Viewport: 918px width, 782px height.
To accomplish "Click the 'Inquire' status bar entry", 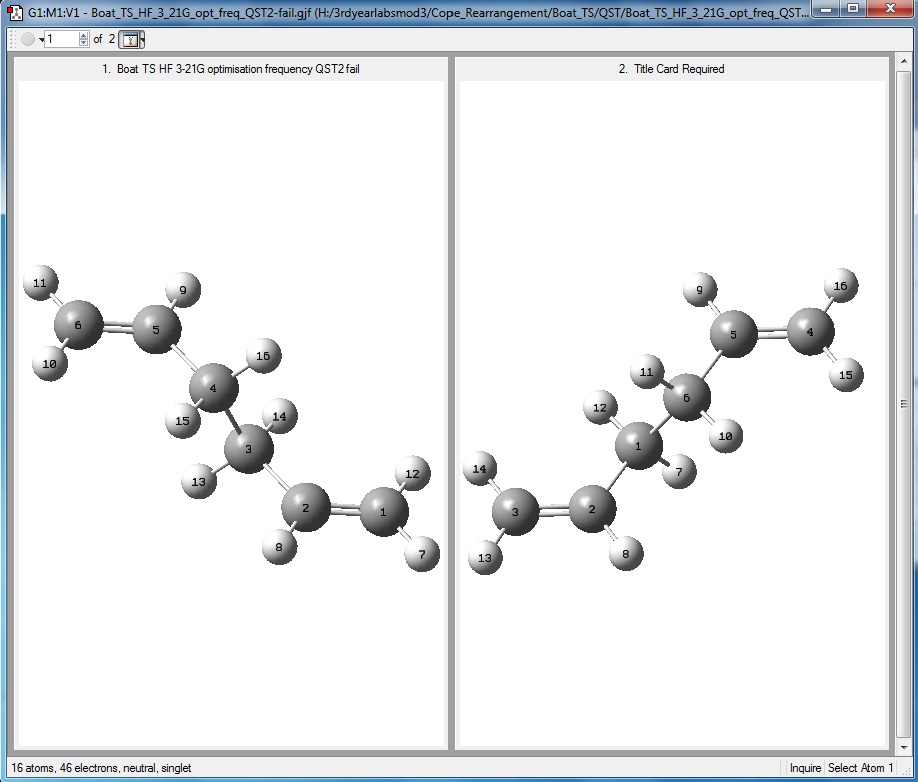I will pos(805,768).
